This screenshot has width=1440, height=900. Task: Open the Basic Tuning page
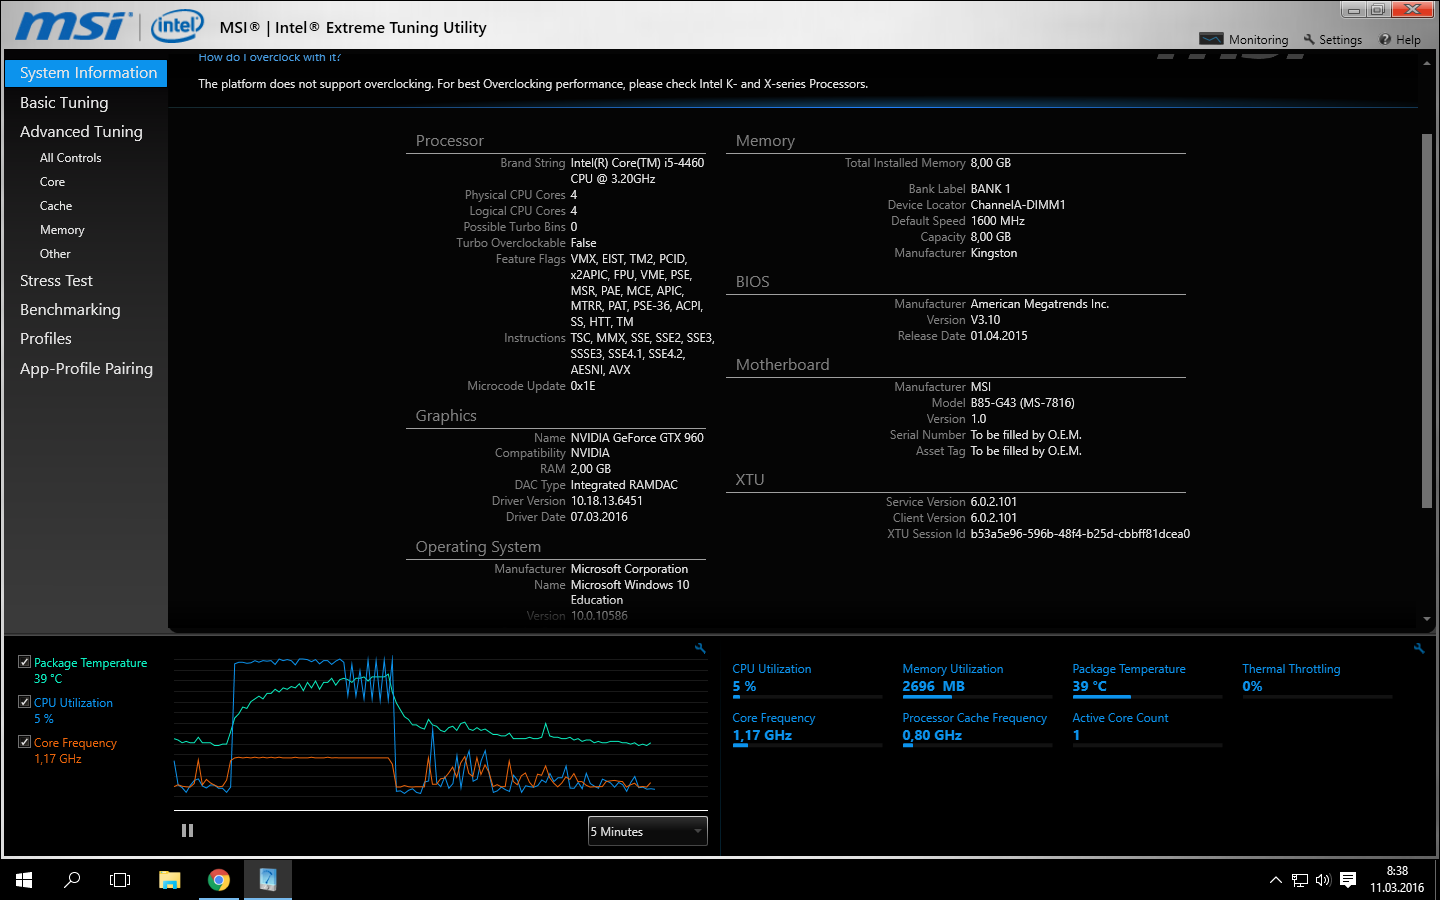tap(64, 103)
